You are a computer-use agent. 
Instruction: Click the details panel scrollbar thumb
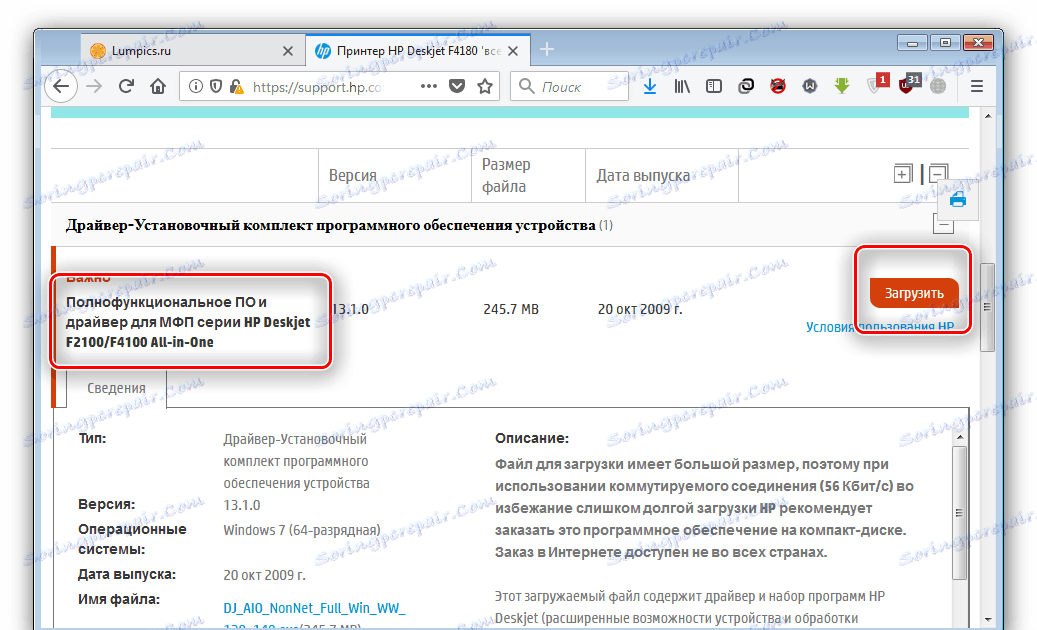tap(959, 513)
